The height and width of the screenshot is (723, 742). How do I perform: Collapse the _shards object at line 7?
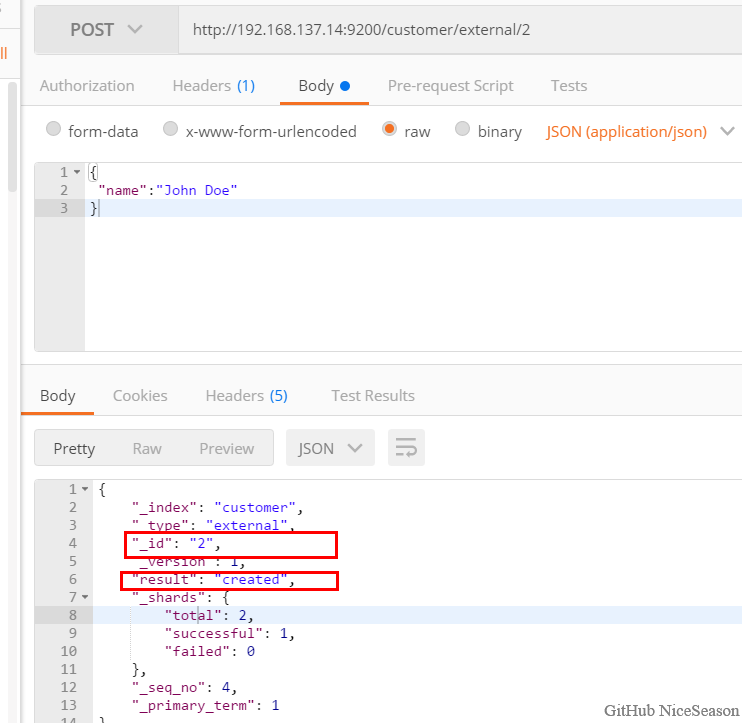click(x=85, y=597)
